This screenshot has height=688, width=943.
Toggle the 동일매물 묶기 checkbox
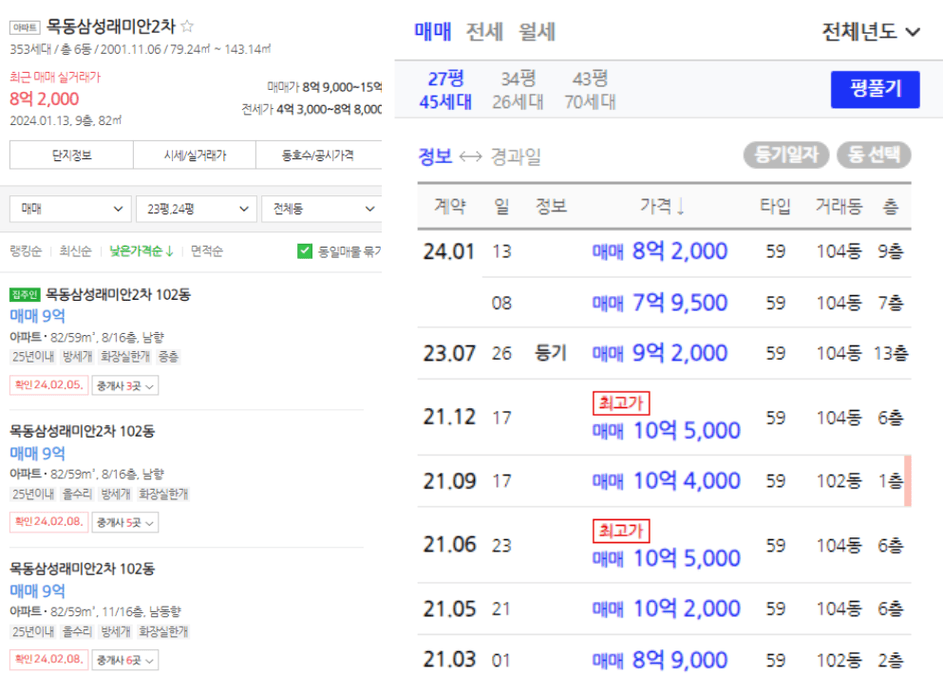[305, 251]
